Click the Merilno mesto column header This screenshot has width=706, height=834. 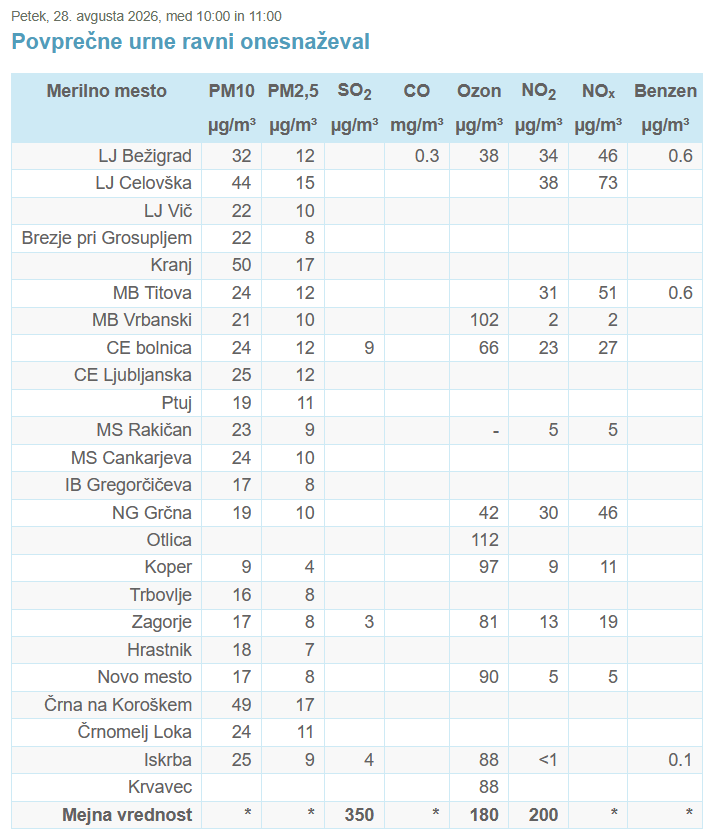[106, 91]
